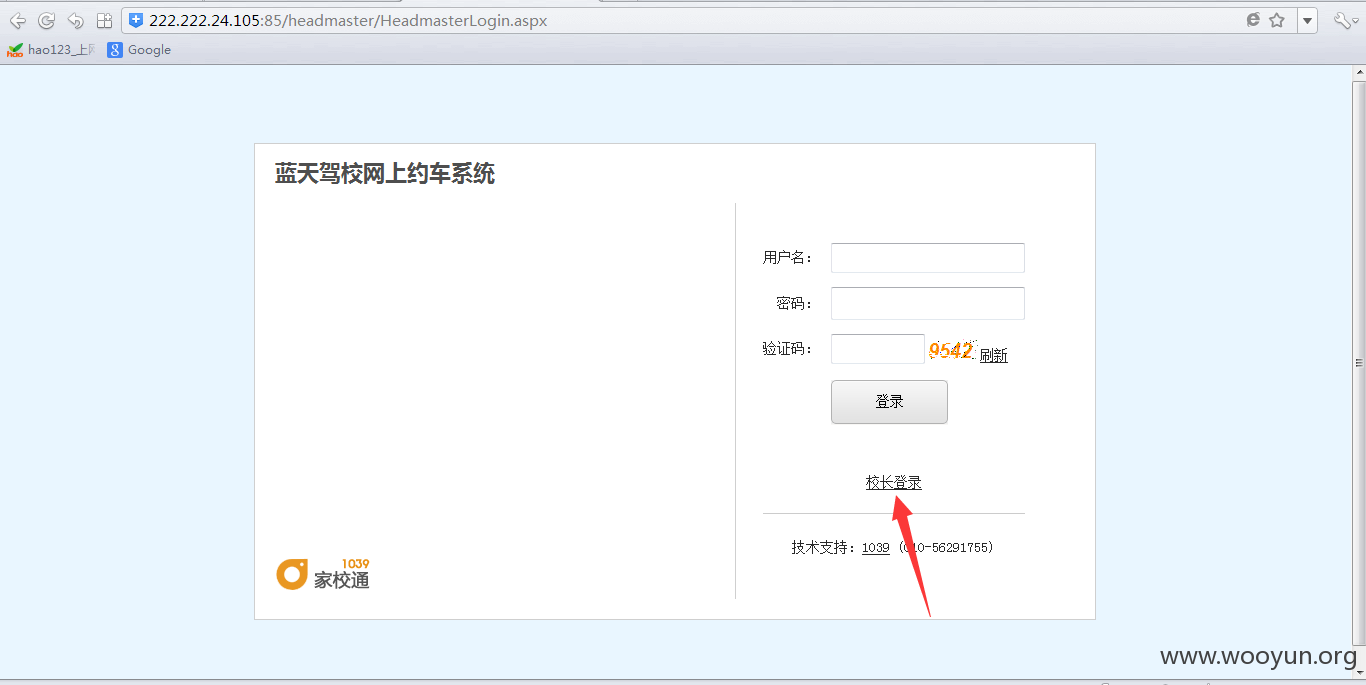1366x685 pixels.
Task: Click the compatibility mode icon in address bar
Action: [x=1253, y=20]
